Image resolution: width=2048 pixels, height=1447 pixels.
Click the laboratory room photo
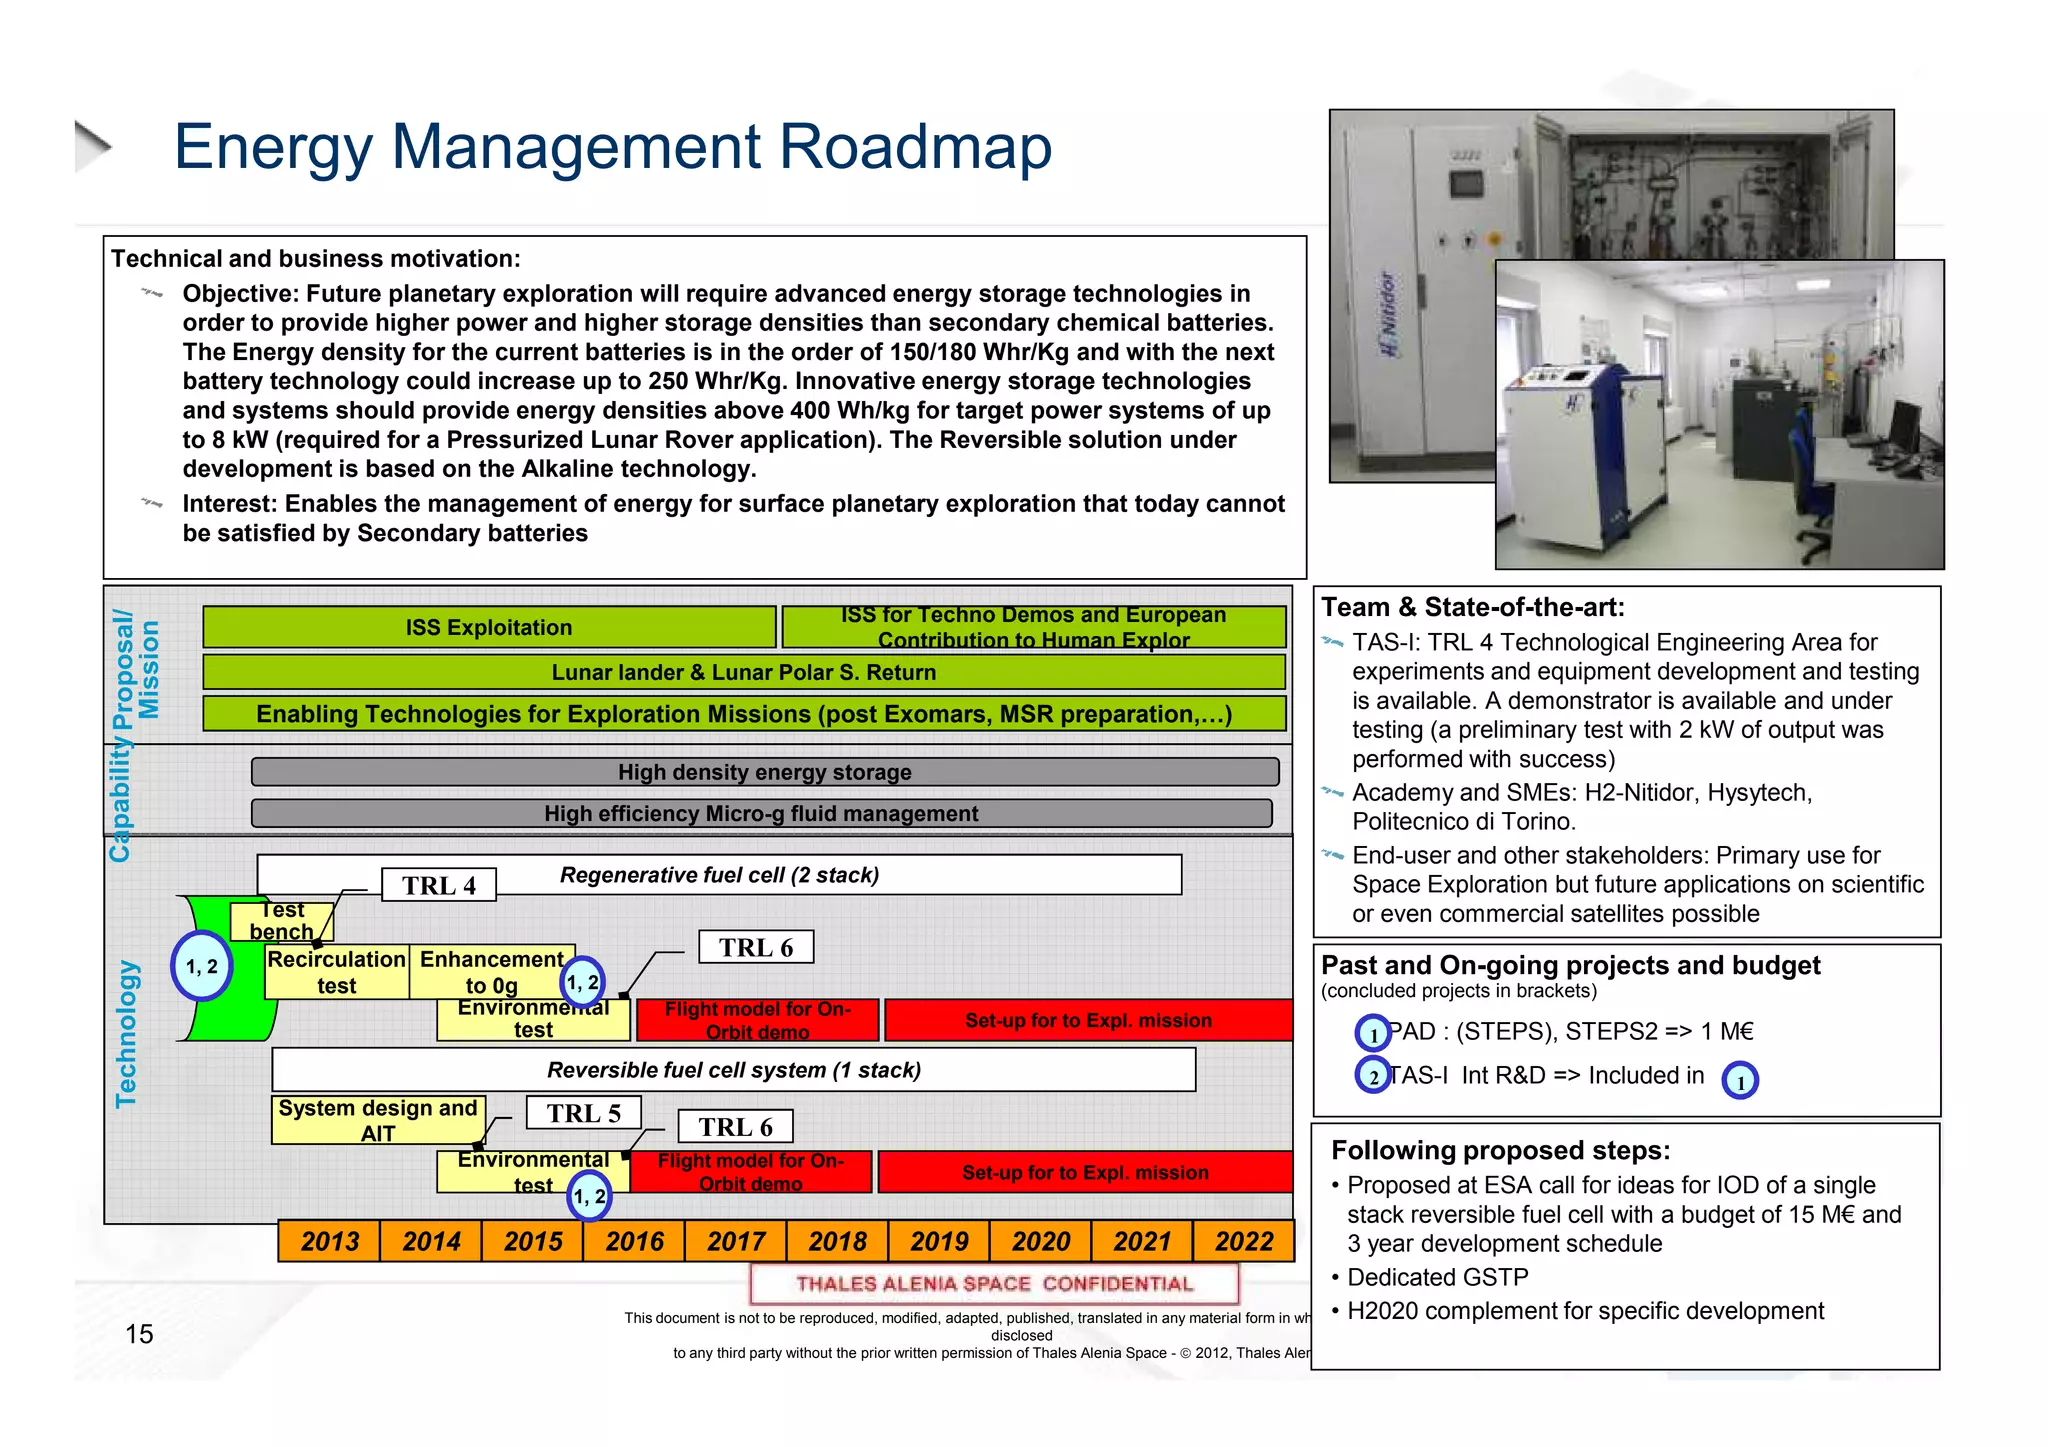pyautogui.click(x=1719, y=415)
